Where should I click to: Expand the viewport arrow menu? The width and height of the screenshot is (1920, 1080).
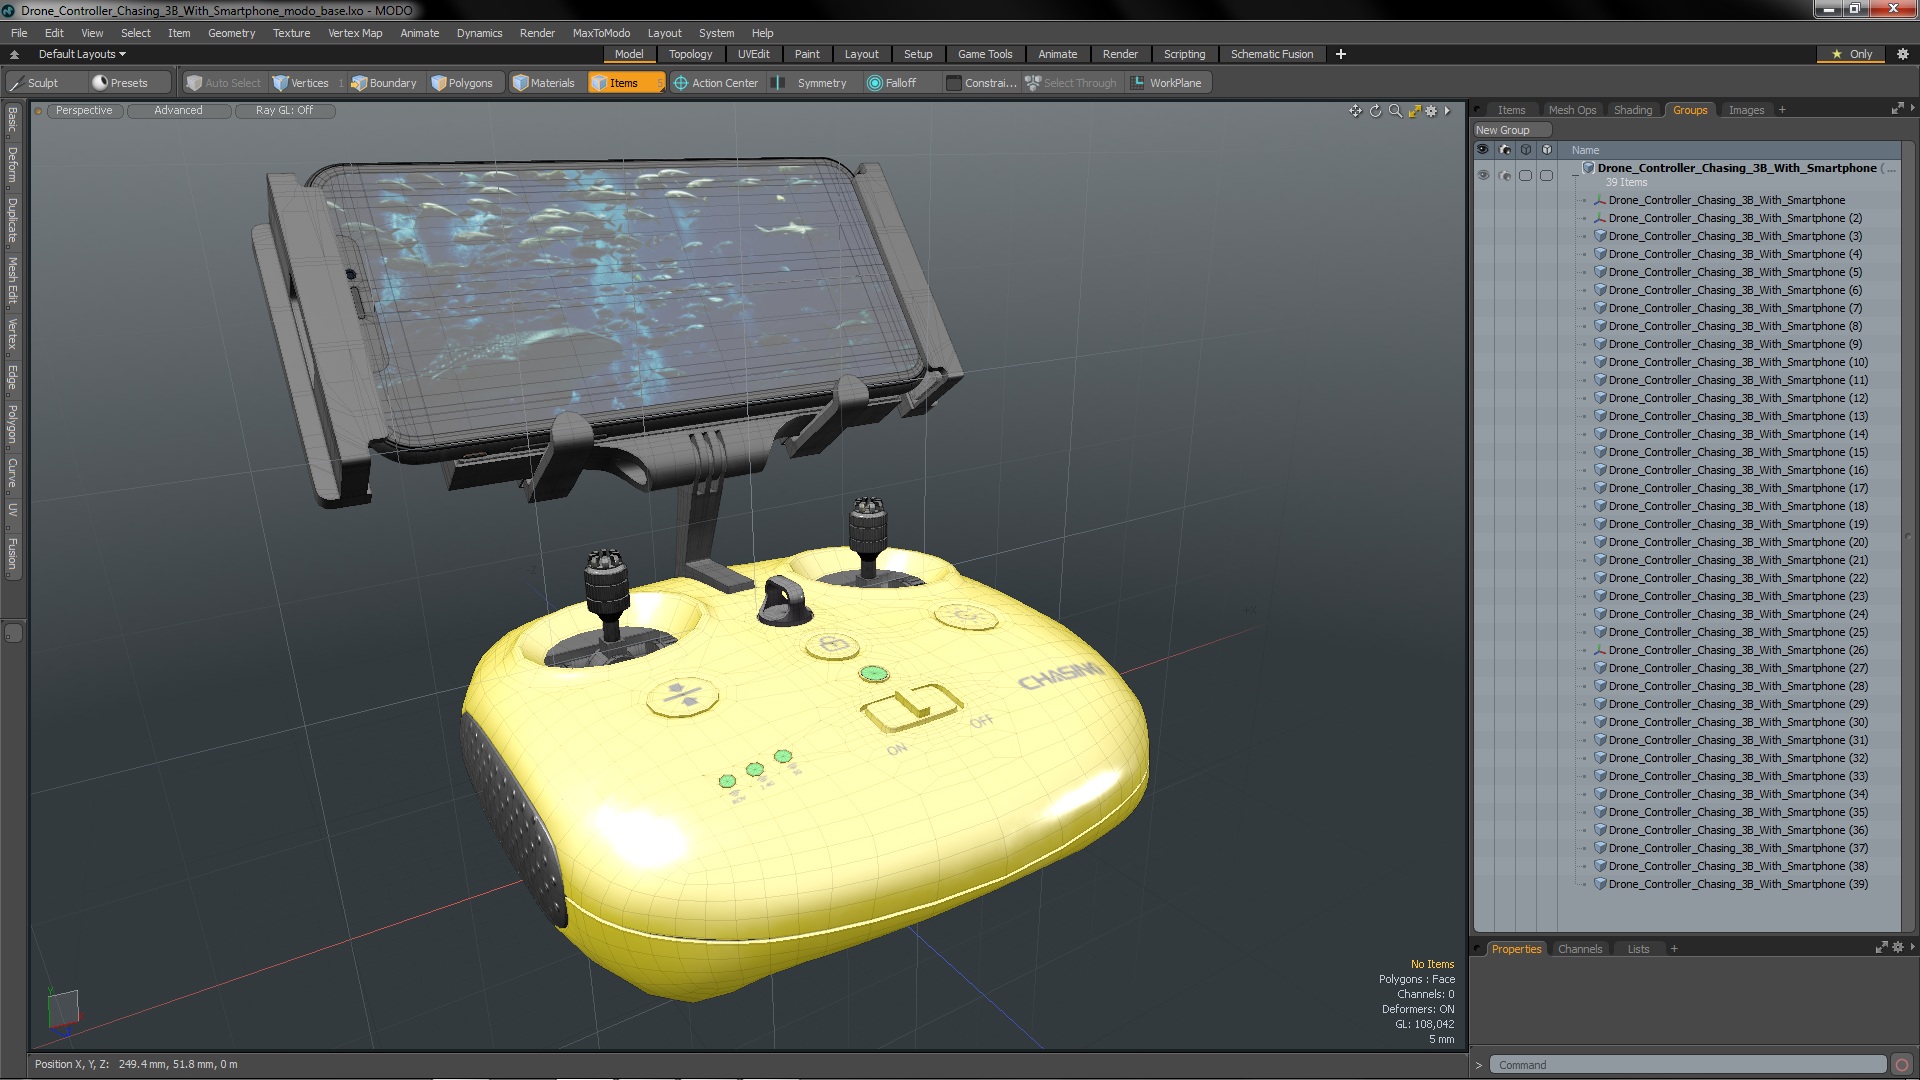[1447, 111]
